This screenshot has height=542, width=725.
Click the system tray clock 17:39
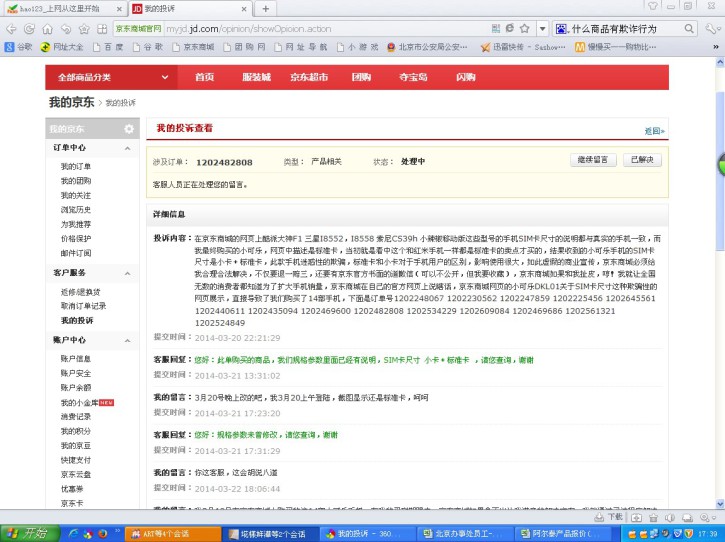point(707,534)
